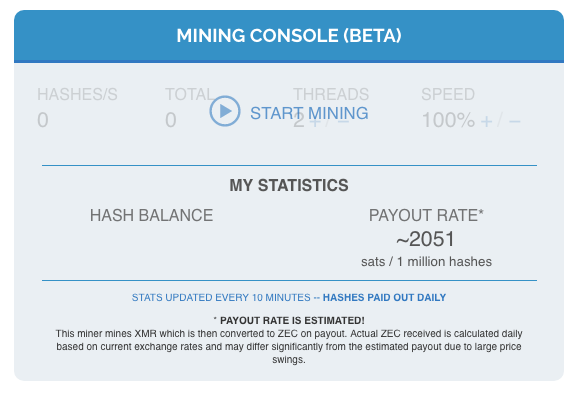
Task: Click the ~2051 payout rate value
Action: (x=425, y=239)
